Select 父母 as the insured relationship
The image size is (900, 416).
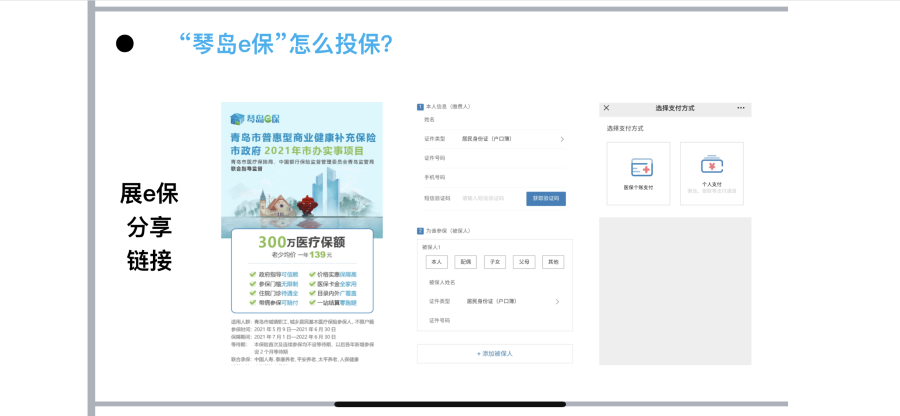coord(524,262)
